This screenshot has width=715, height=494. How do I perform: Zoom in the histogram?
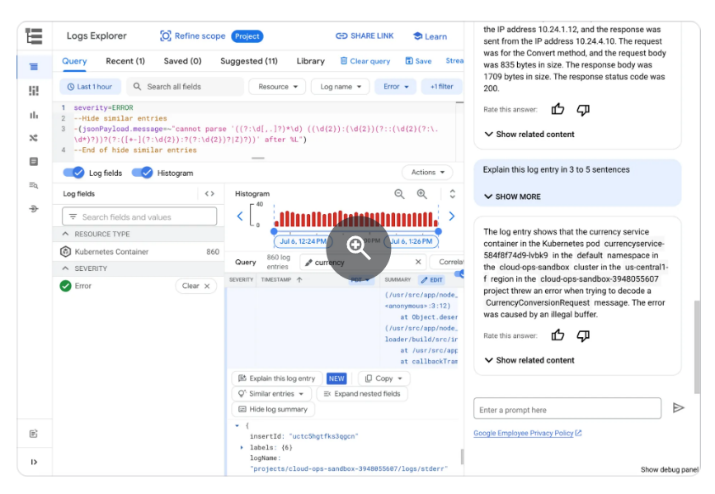(422, 194)
